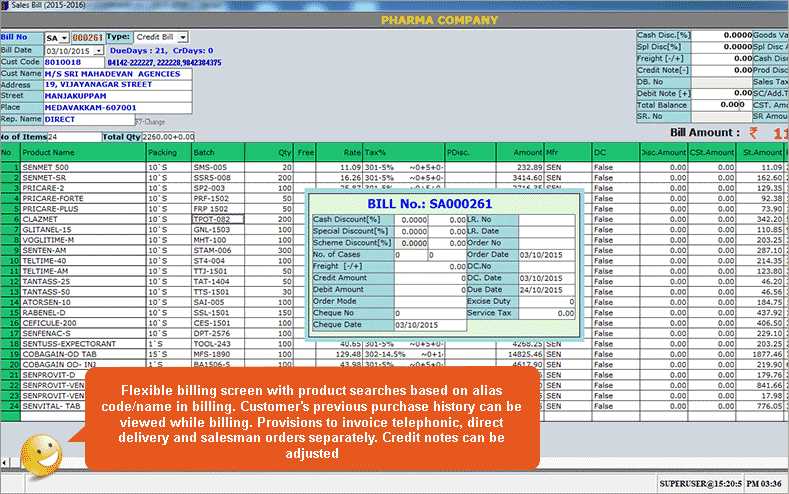
Task: Open the Credit Bill type dropdown
Action: (x=183, y=37)
